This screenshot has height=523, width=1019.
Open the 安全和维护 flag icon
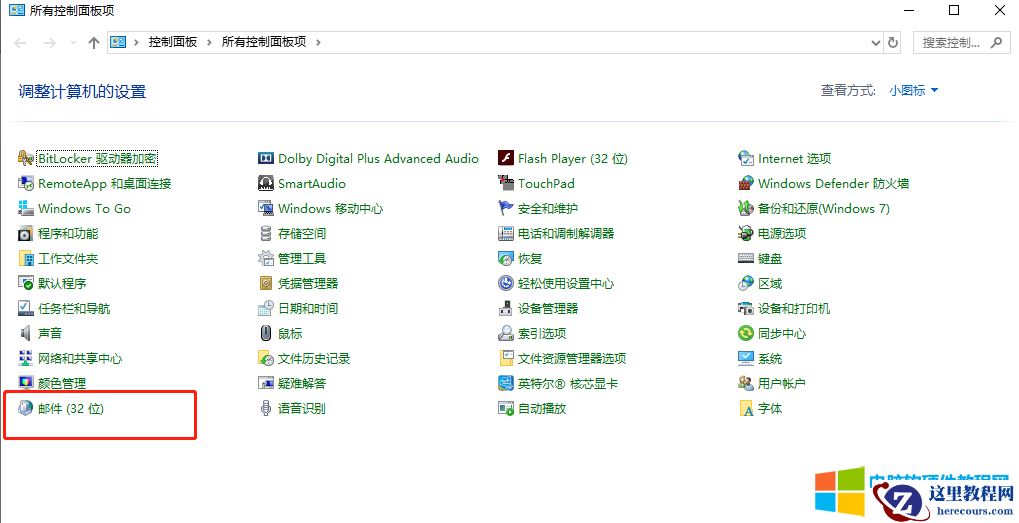[506, 208]
